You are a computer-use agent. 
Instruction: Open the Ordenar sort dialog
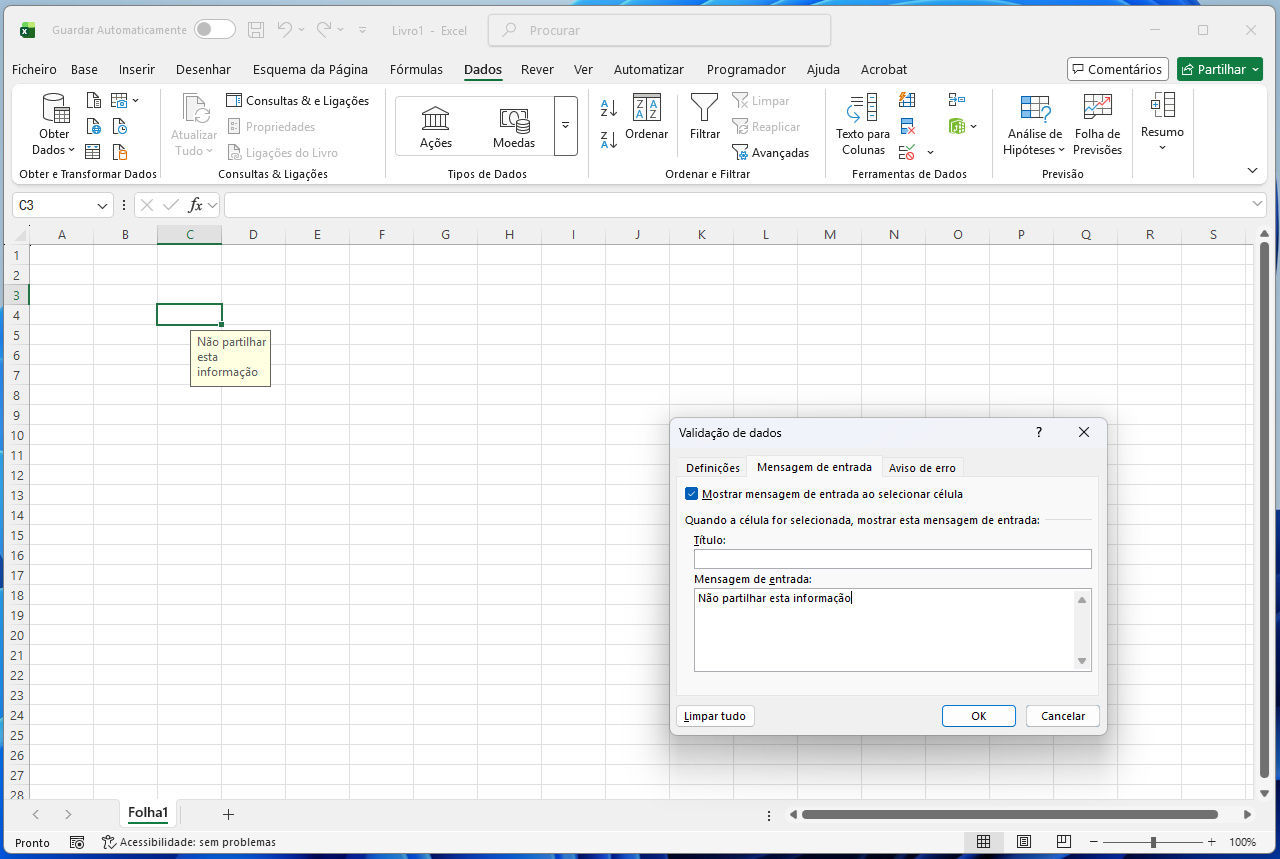coord(646,118)
